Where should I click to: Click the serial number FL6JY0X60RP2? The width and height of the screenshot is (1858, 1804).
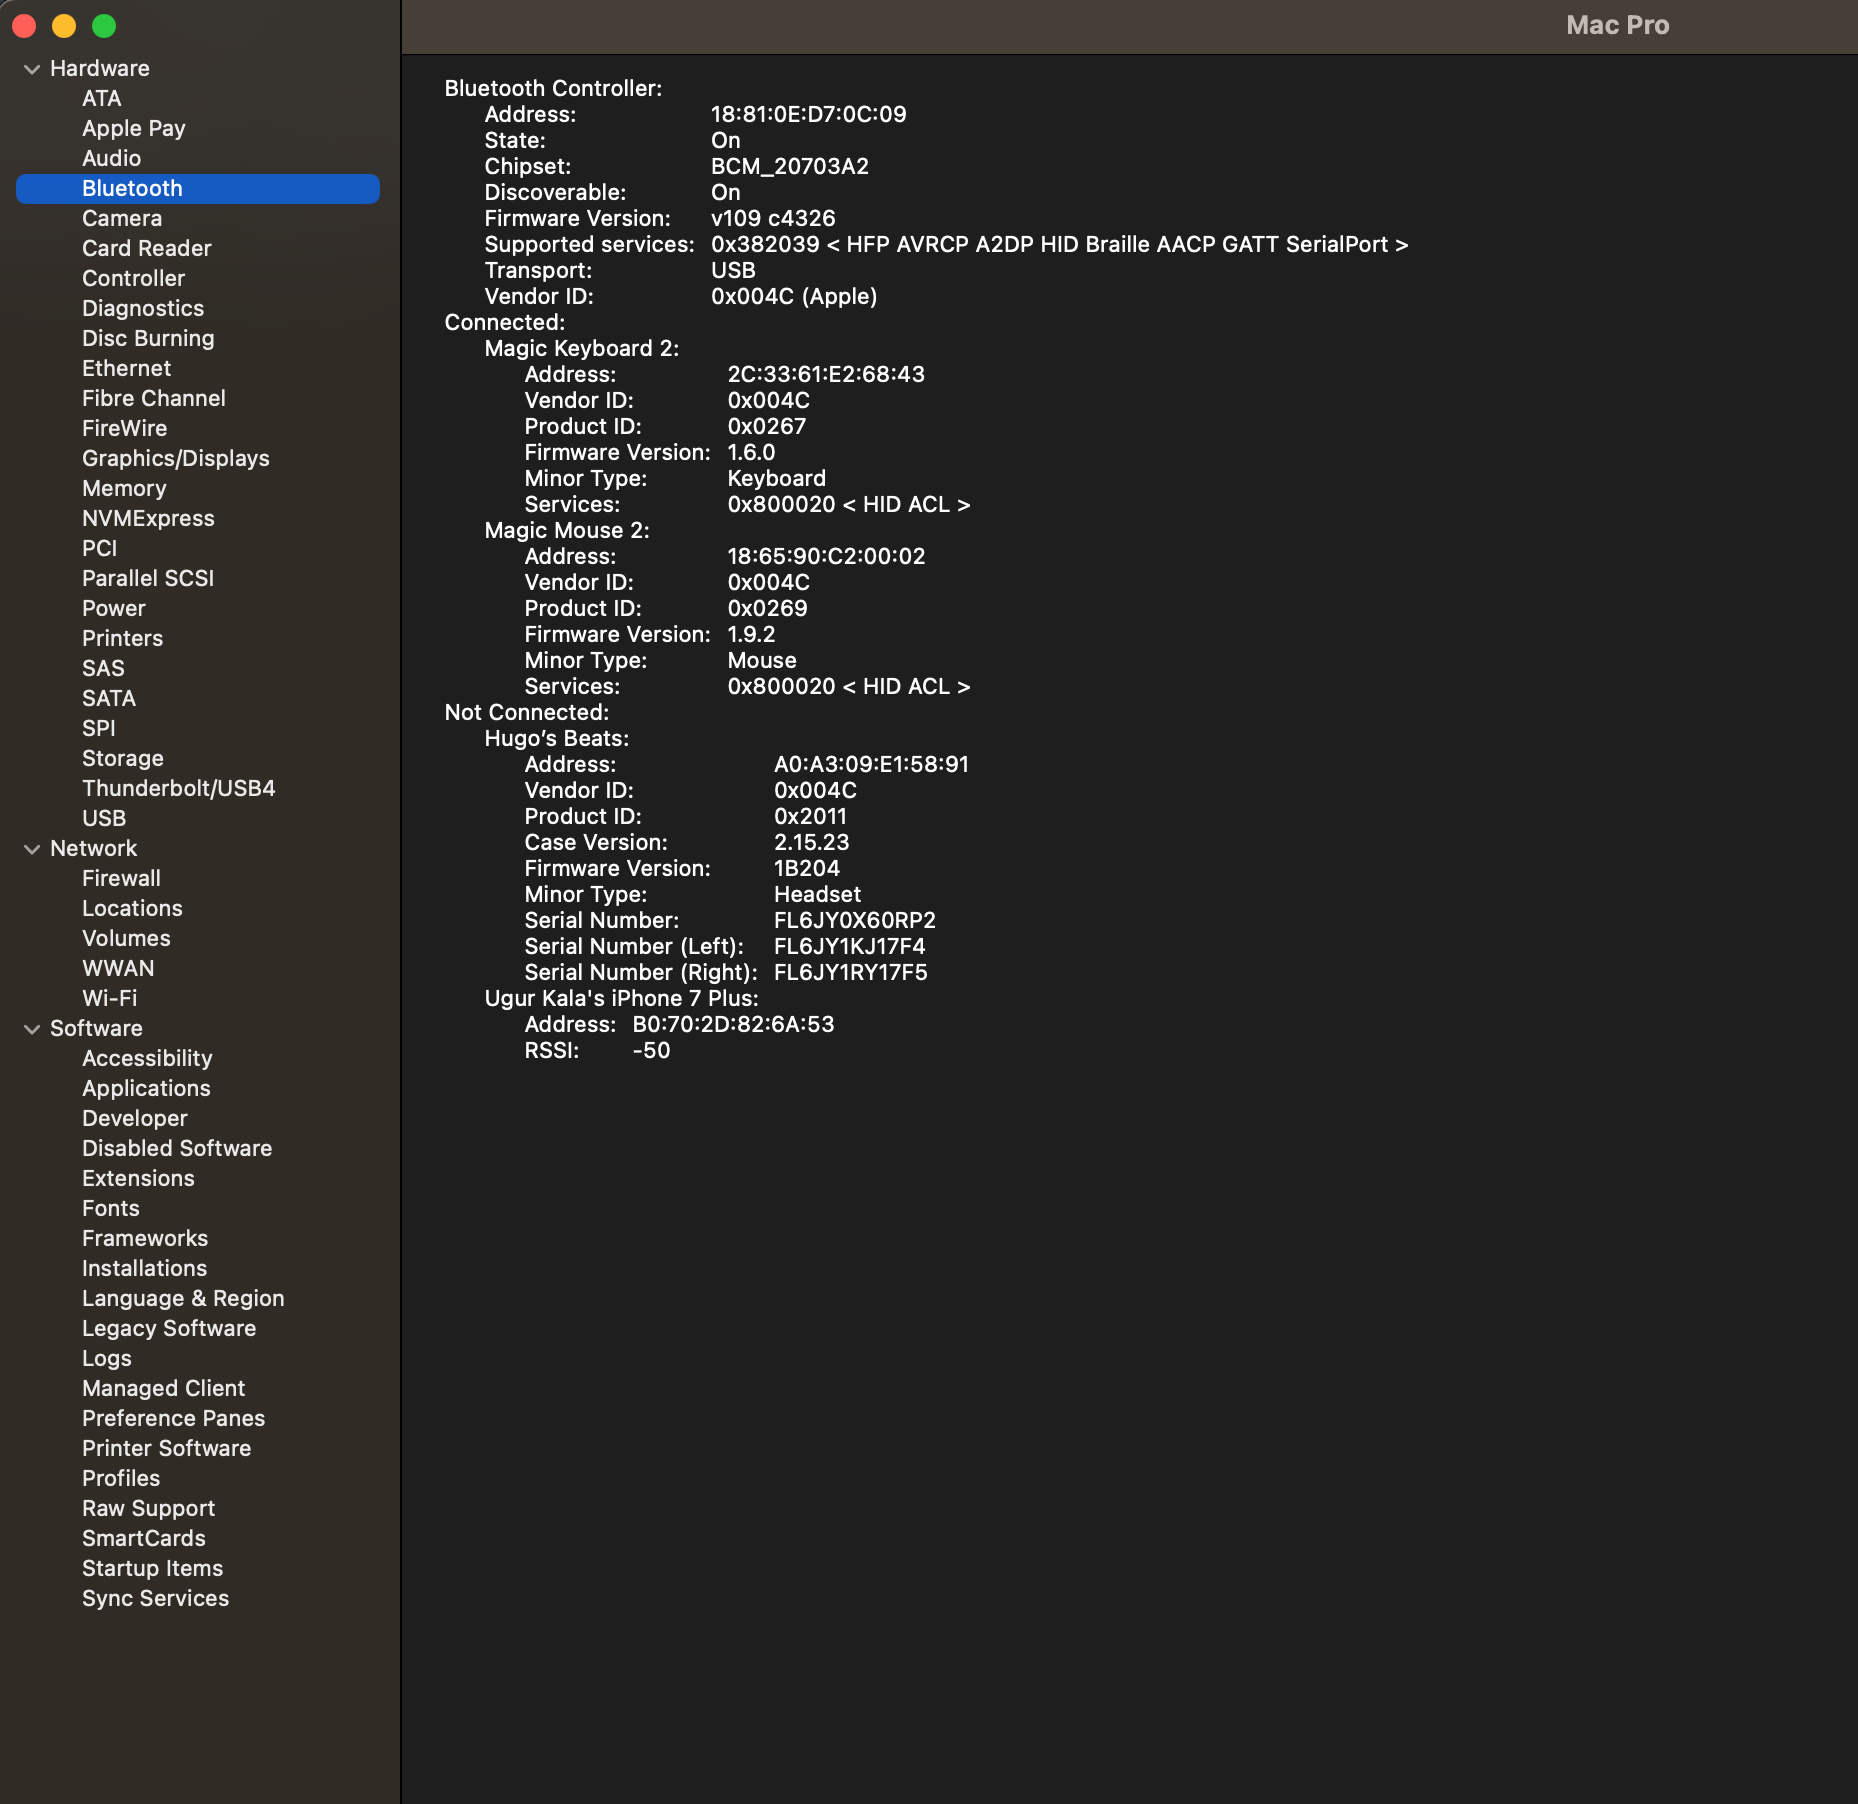(x=855, y=920)
